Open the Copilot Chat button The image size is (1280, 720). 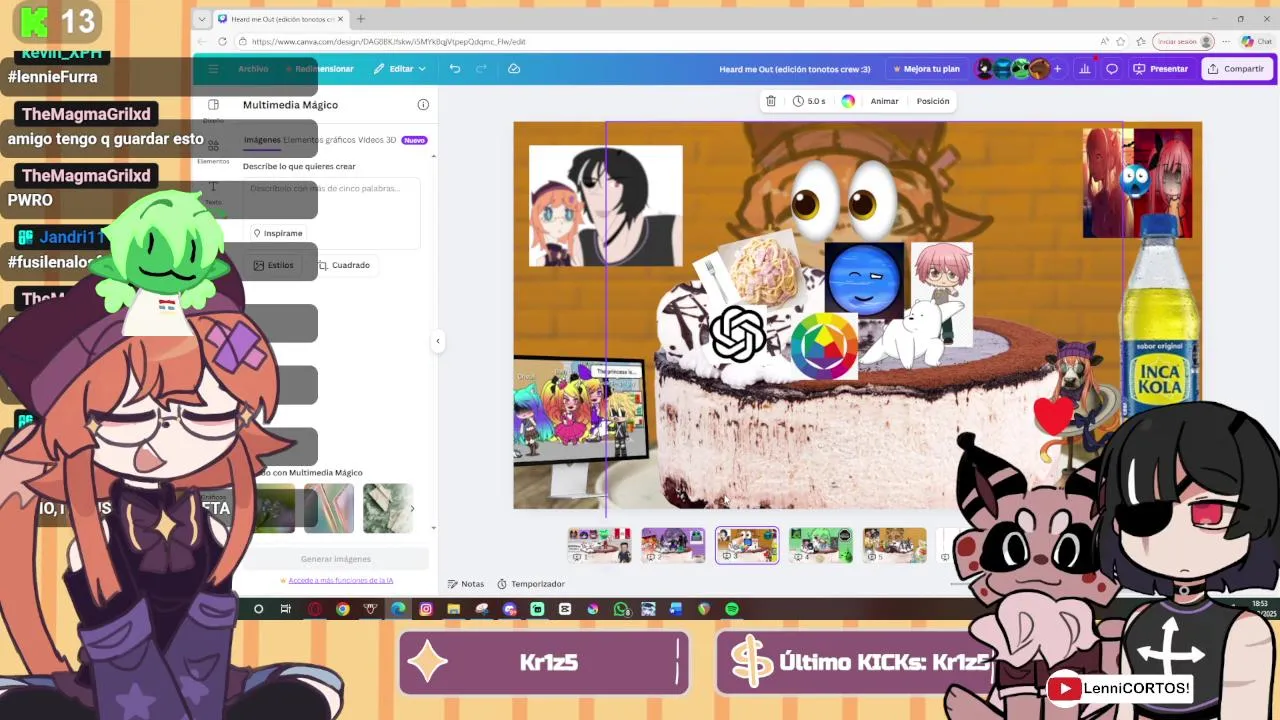coord(1256,42)
